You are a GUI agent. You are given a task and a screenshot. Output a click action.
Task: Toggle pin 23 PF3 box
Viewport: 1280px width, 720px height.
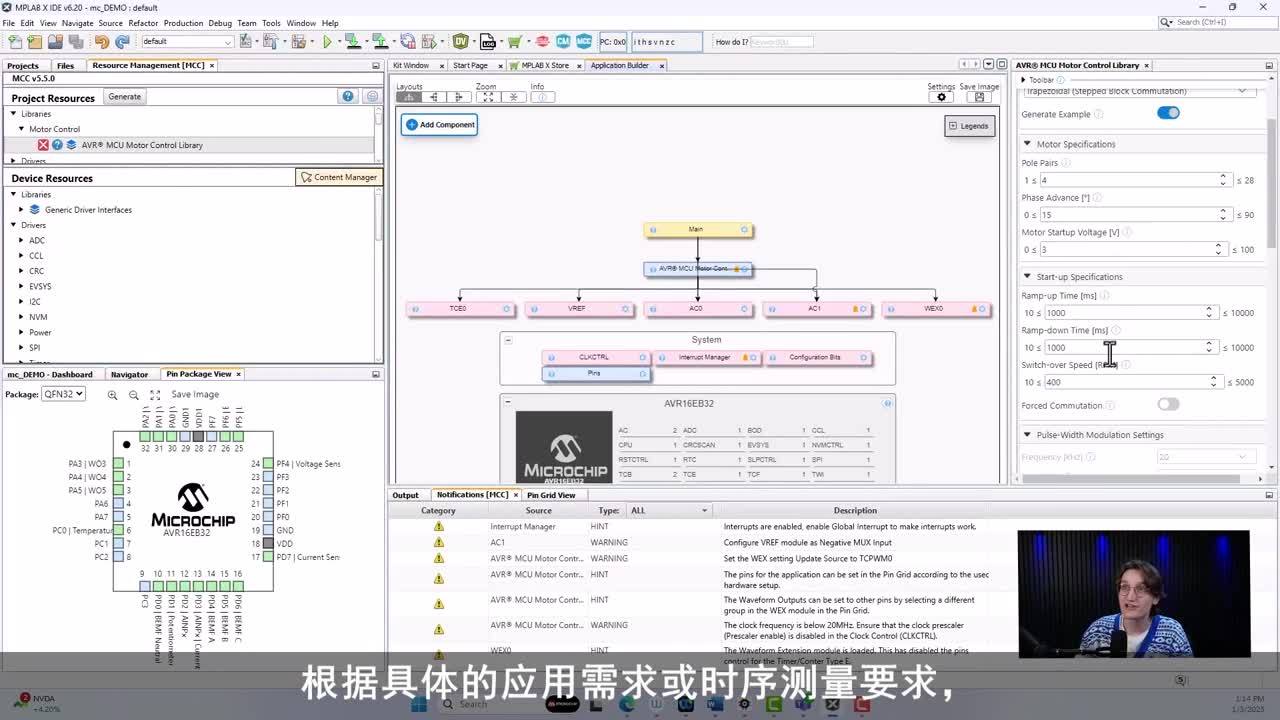[268, 477]
